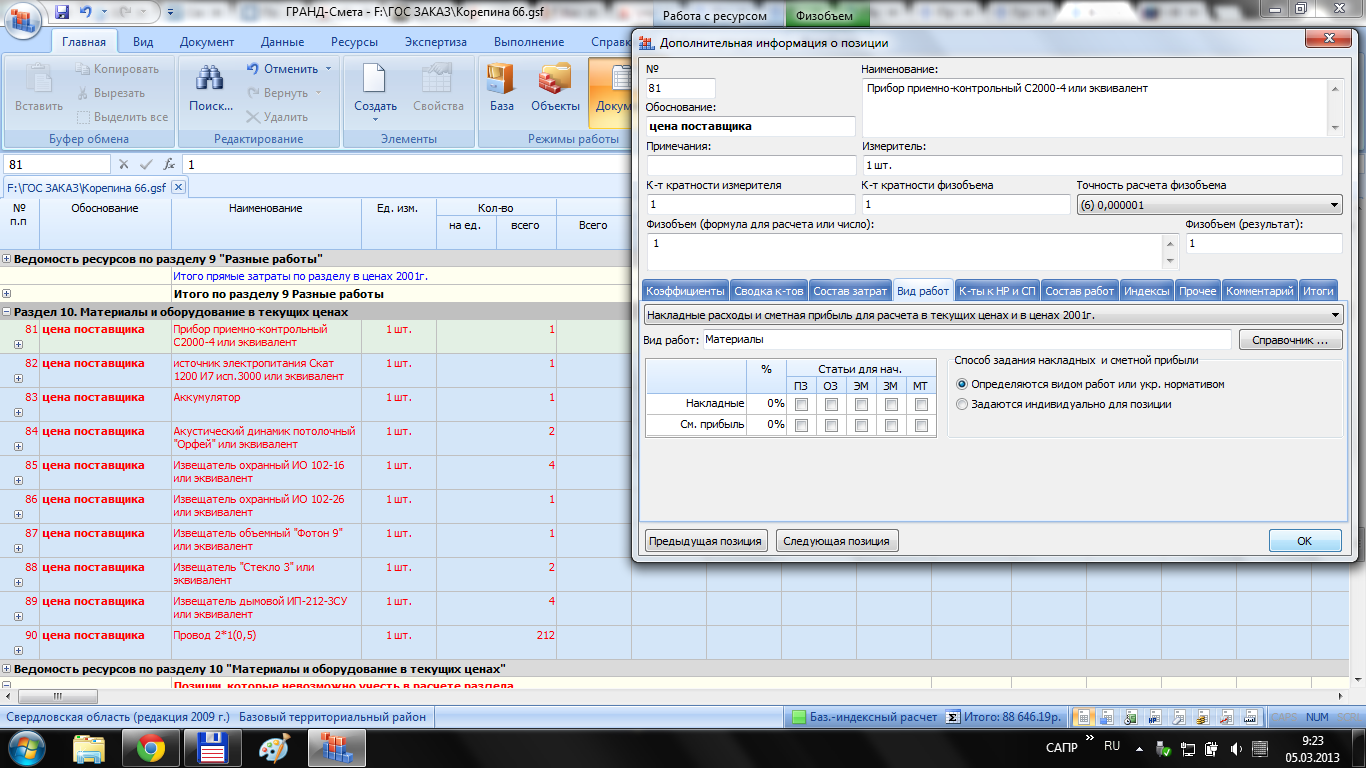Click the Создать new document icon
Viewport: 1366px width, 768px height.
pos(374,80)
